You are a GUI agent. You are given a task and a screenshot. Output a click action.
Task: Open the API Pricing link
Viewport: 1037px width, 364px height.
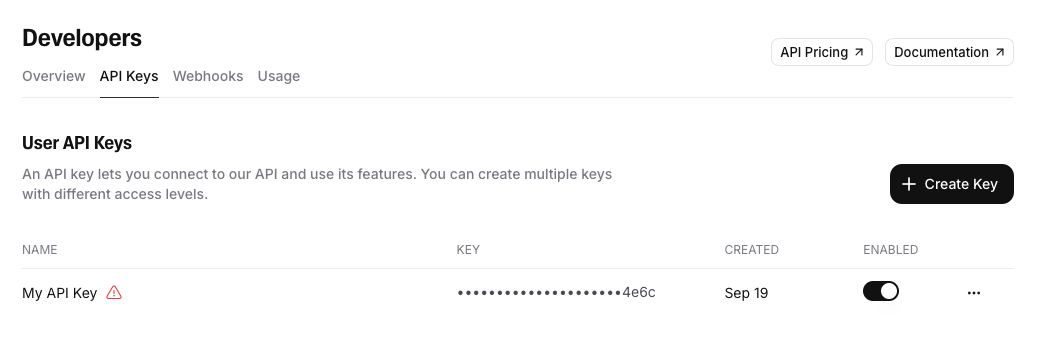pos(821,52)
